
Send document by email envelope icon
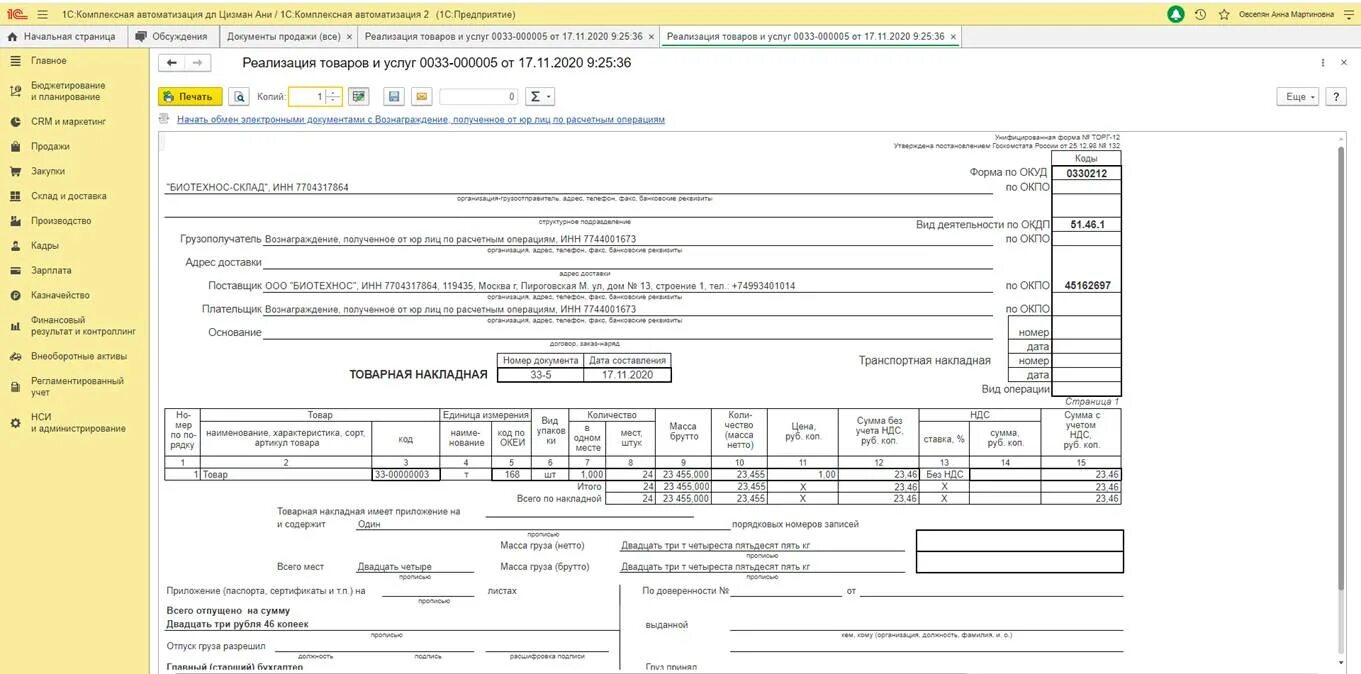pos(421,97)
